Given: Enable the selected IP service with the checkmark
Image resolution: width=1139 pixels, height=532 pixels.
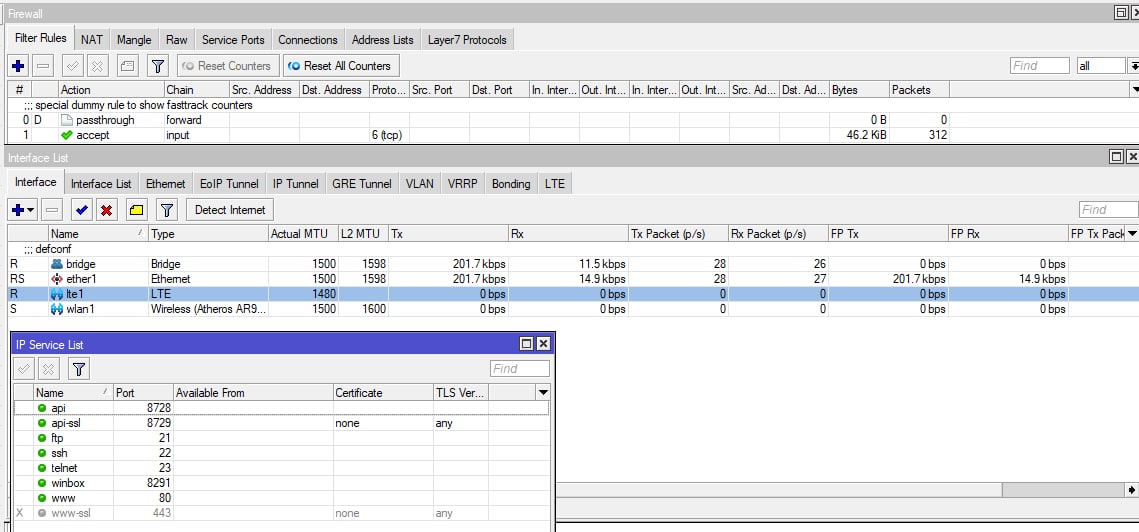Looking at the screenshot, I should 24,368.
